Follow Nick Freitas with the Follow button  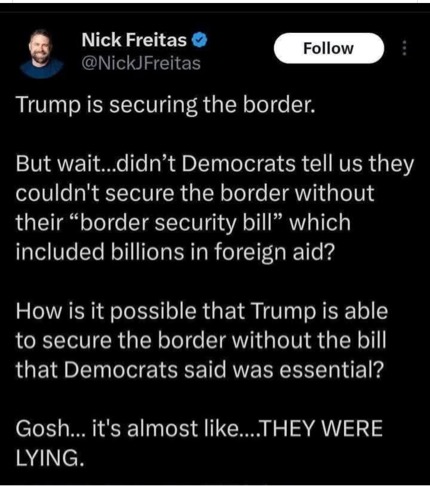(329, 48)
